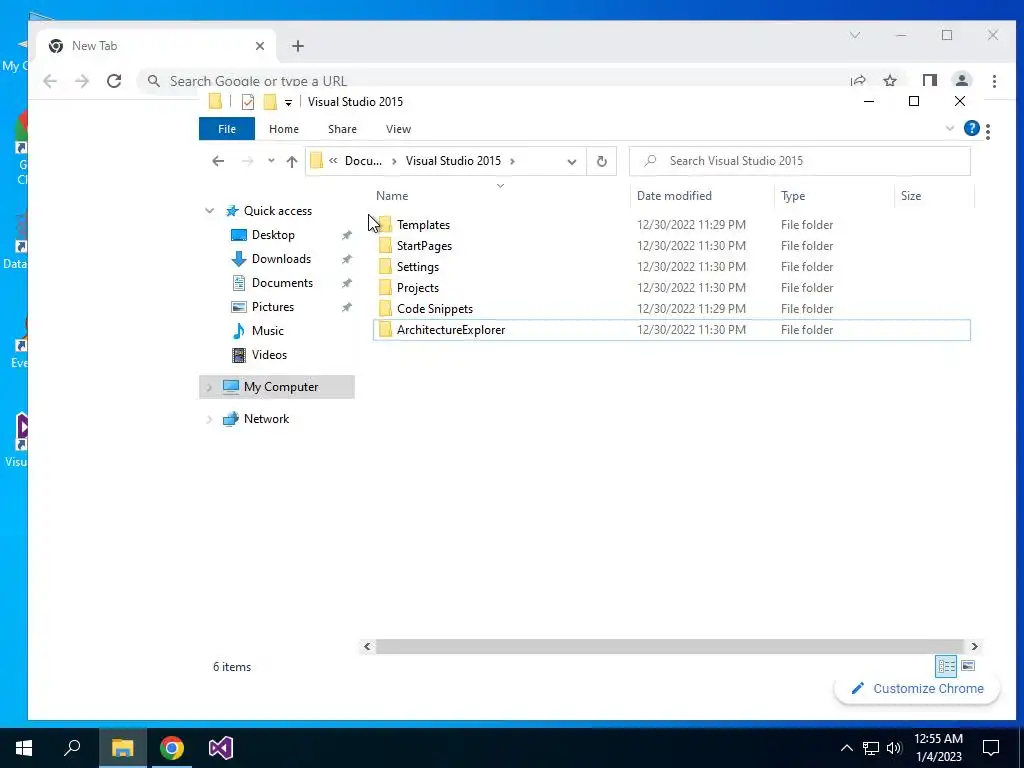Screen dimensions: 1024x768
Task: Open Desktop in Quick access
Action: coord(273,235)
